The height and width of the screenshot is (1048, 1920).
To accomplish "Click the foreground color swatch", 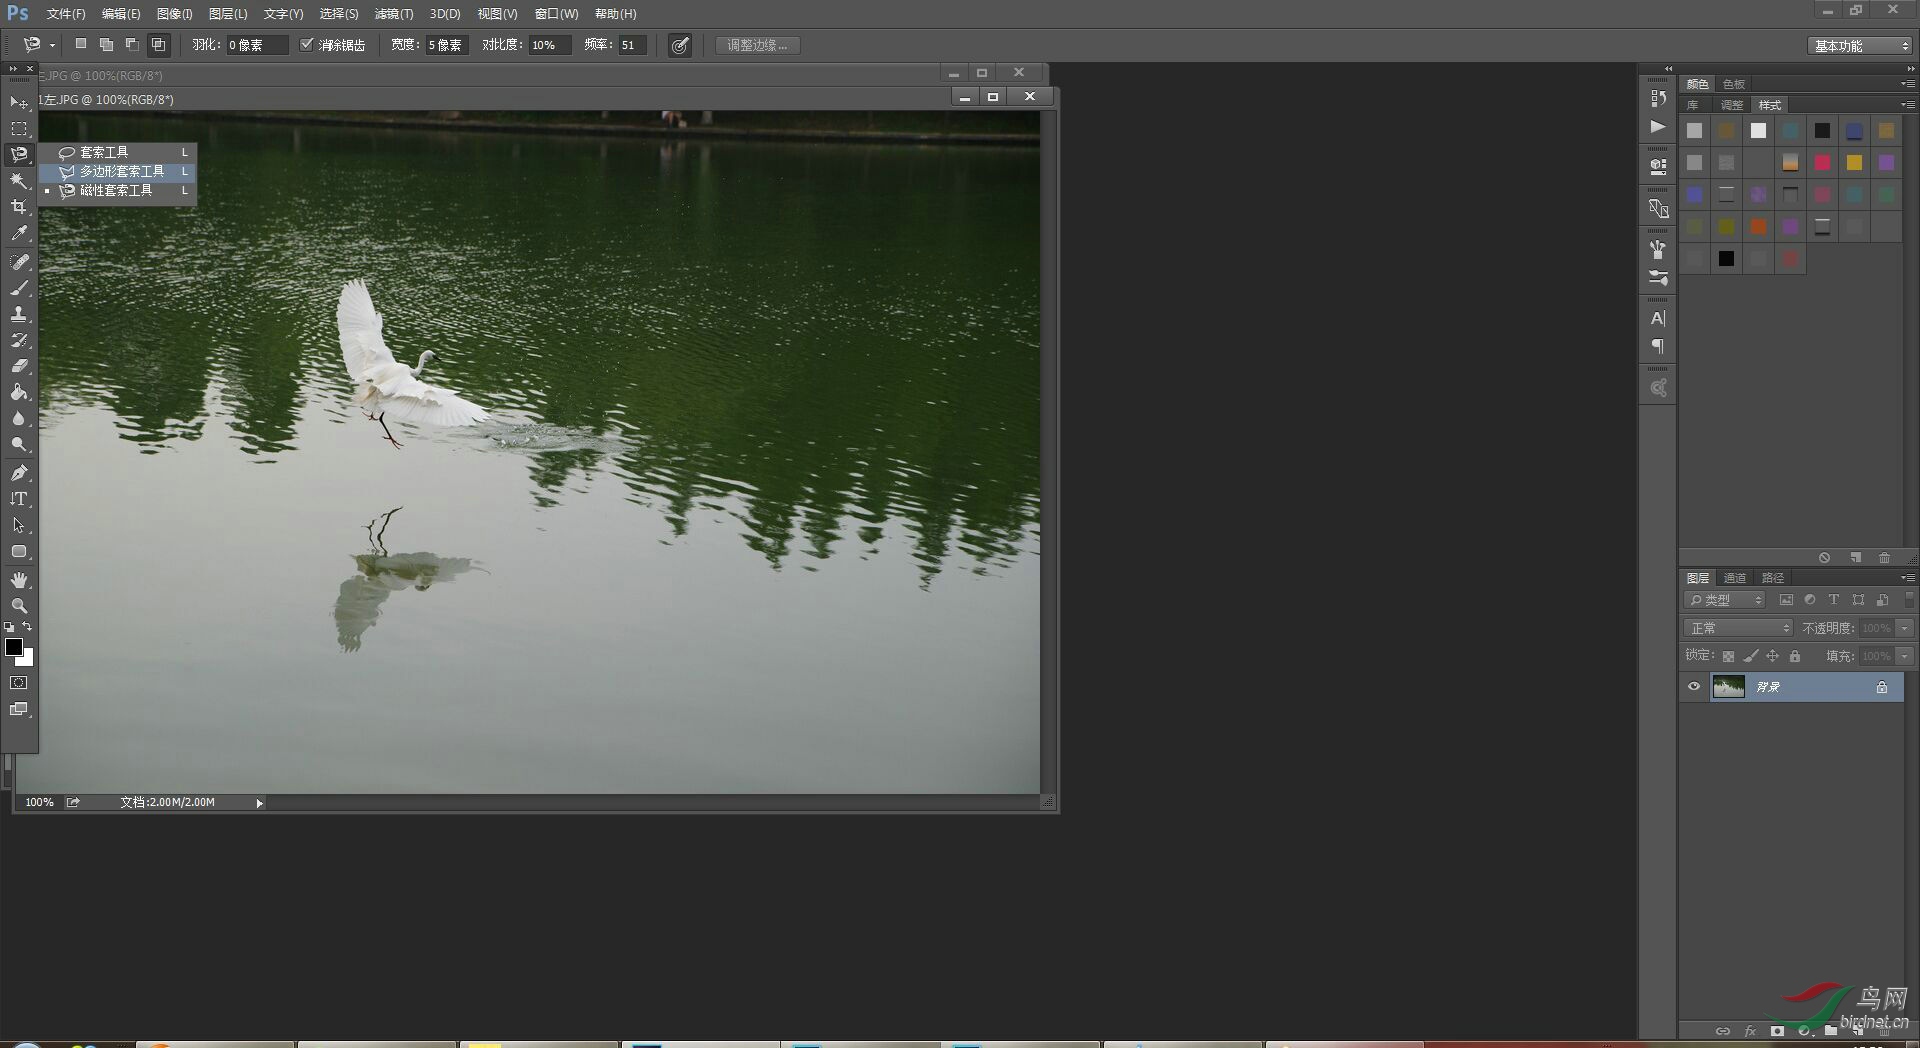I will 14,647.
